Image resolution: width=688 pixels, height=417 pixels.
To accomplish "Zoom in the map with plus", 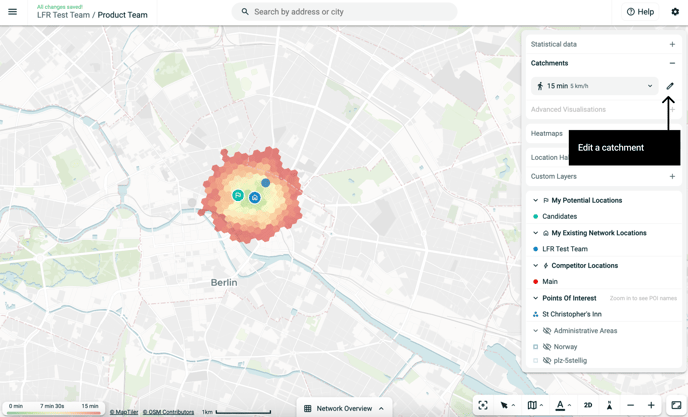I will click(651, 405).
